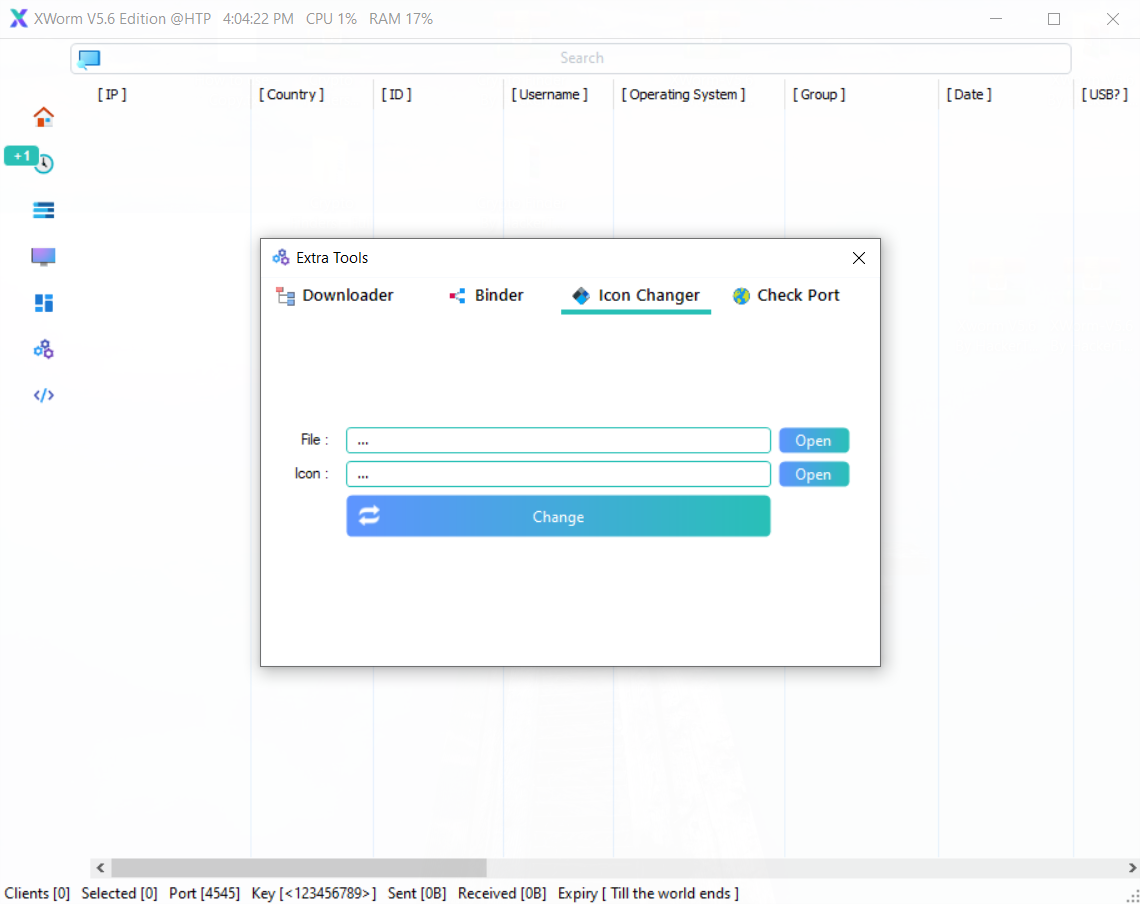Image resolution: width=1140 pixels, height=904 pixels.
Task: Sort by the [ Country ] column header
Action: pyautogui.click(x=292, y=95)
